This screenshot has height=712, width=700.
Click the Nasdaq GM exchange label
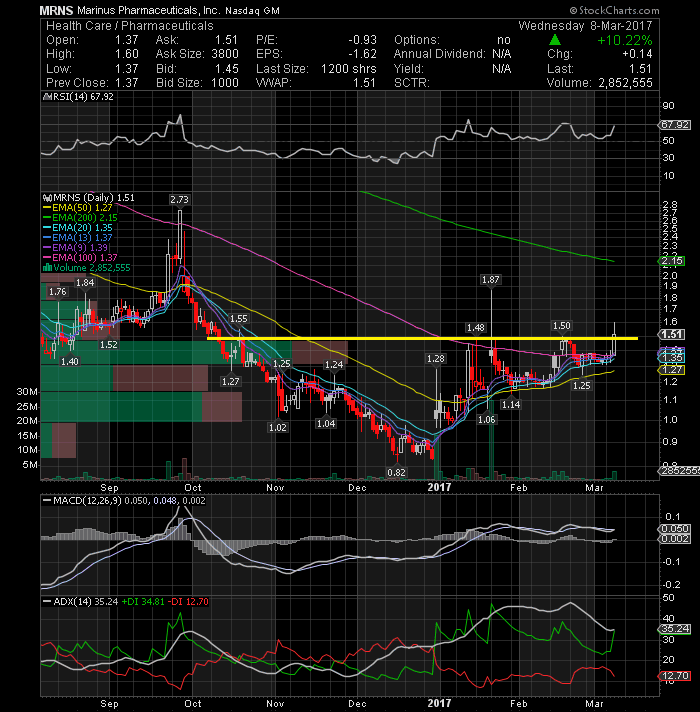pos(252,10)
